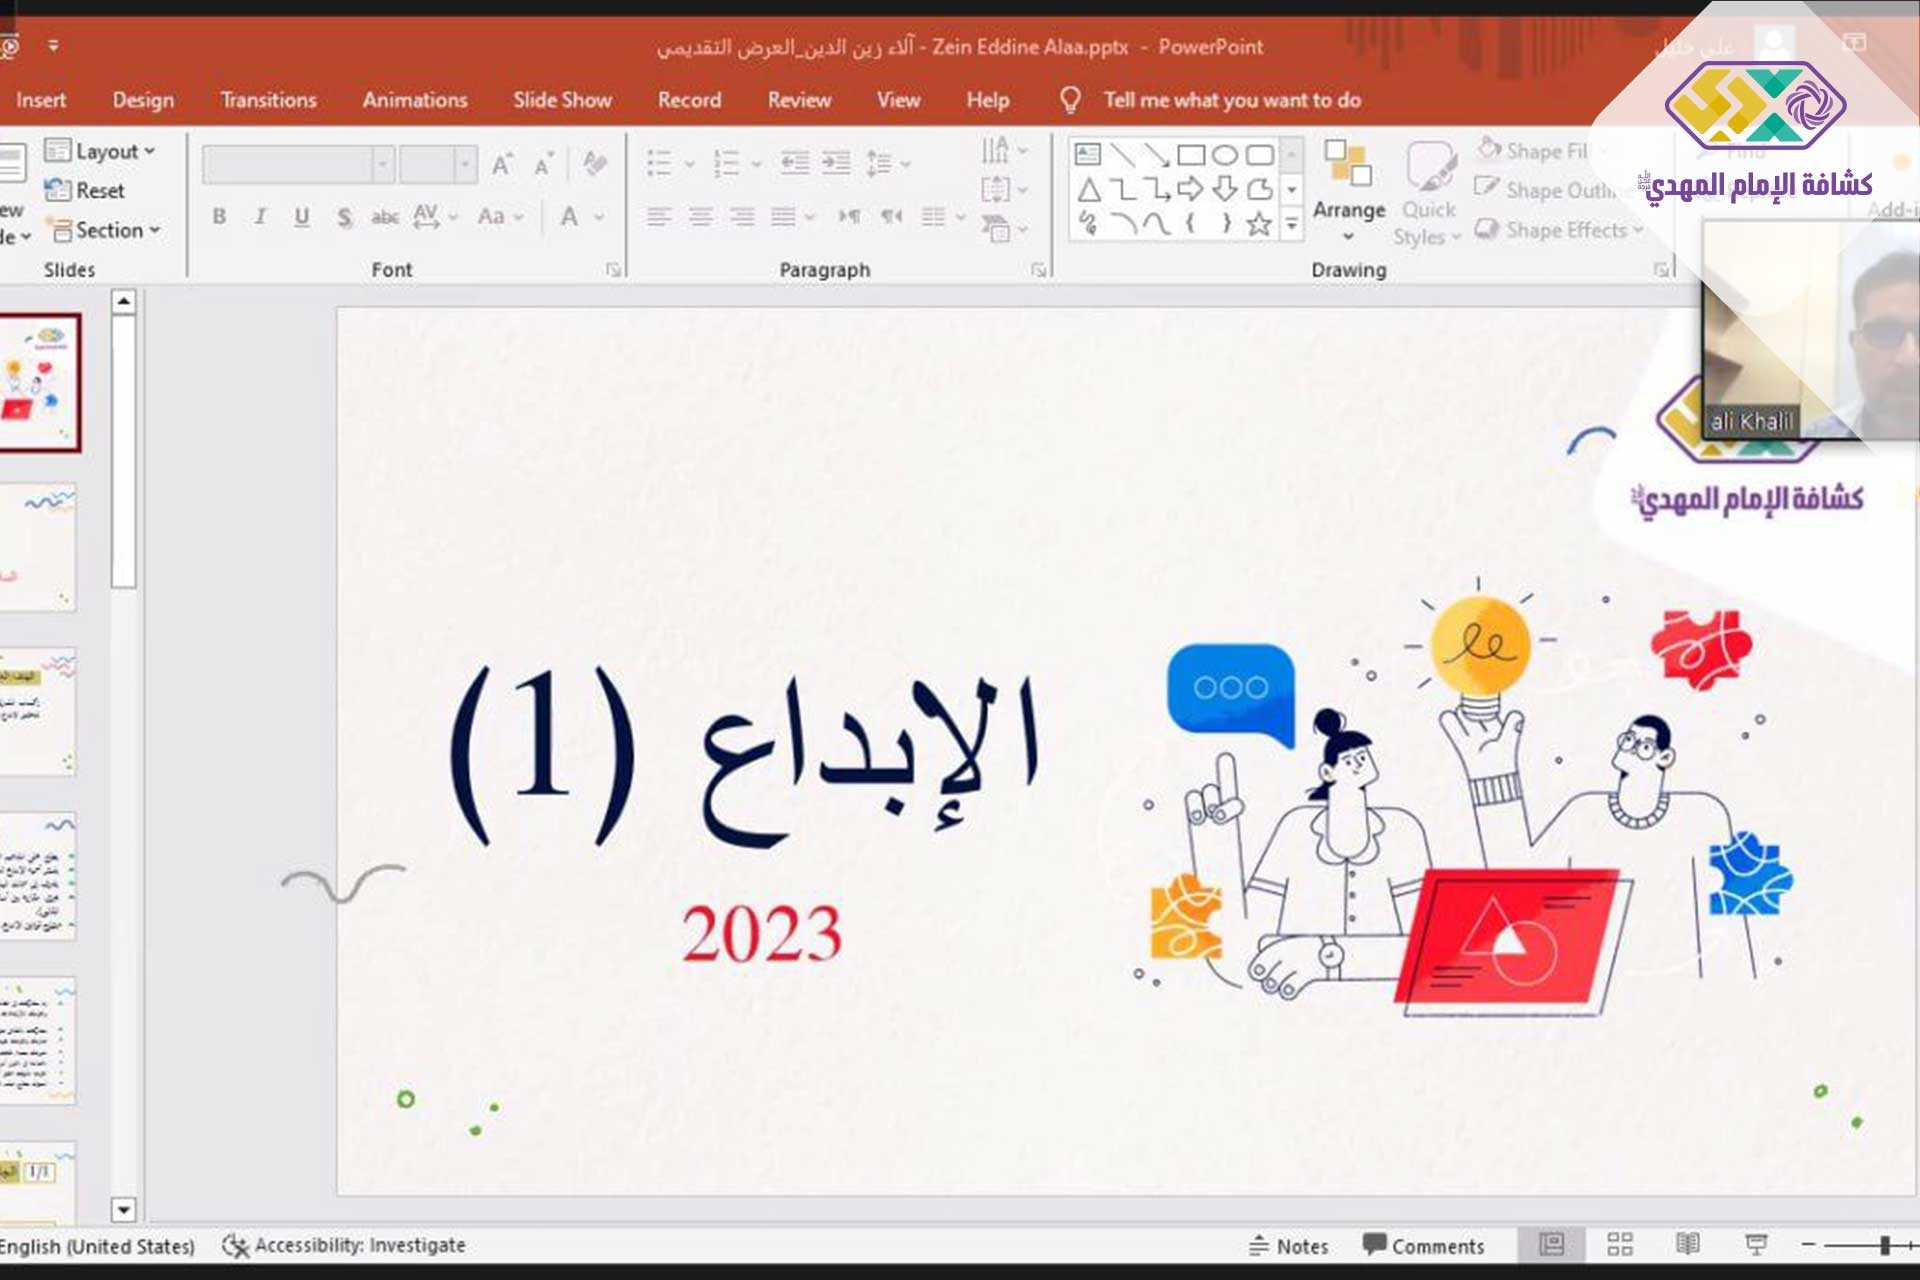Screen dimensions: 1920x1280
Task: Select the right arrow shape
Action: point(1190,189)
